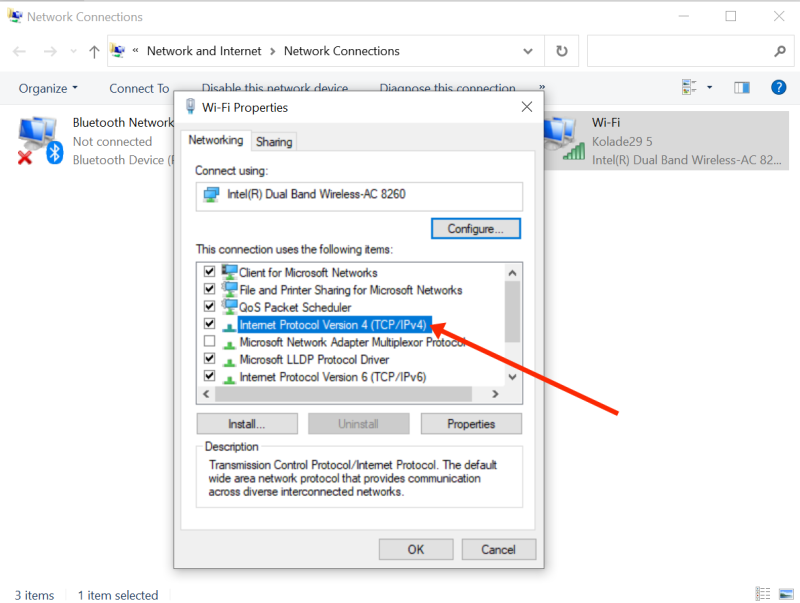The height and width of the screenshot is (603, 800).
Task: Select the Networking tab
Action: tap(216, 140)
